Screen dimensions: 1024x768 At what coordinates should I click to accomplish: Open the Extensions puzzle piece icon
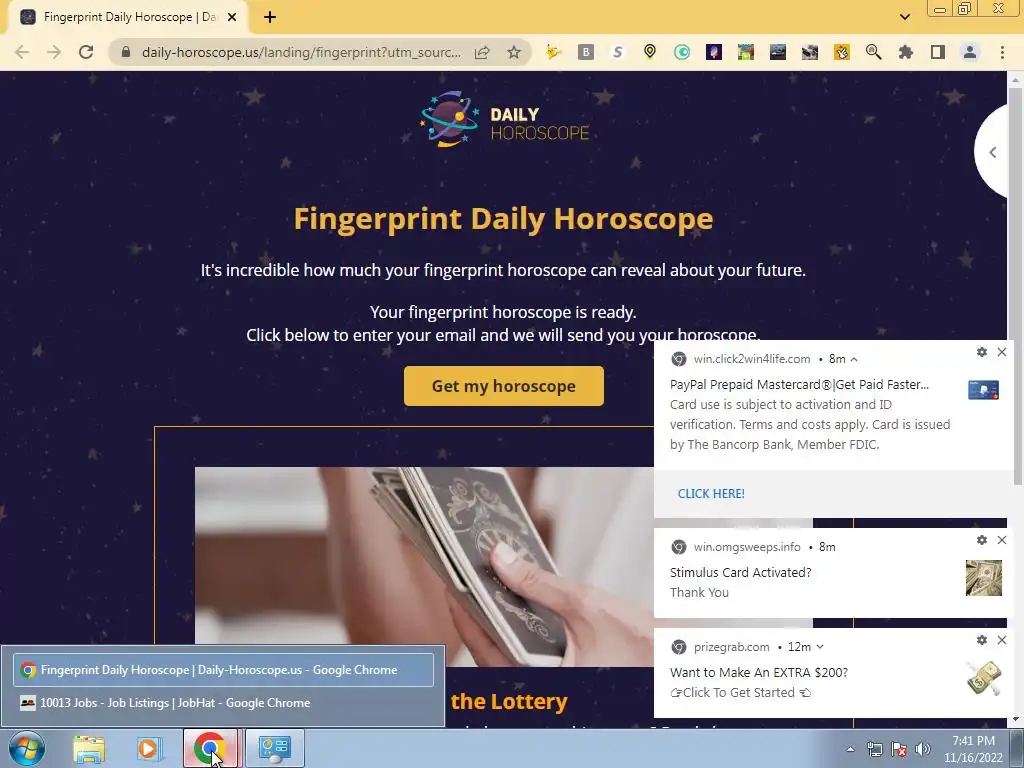905,52
